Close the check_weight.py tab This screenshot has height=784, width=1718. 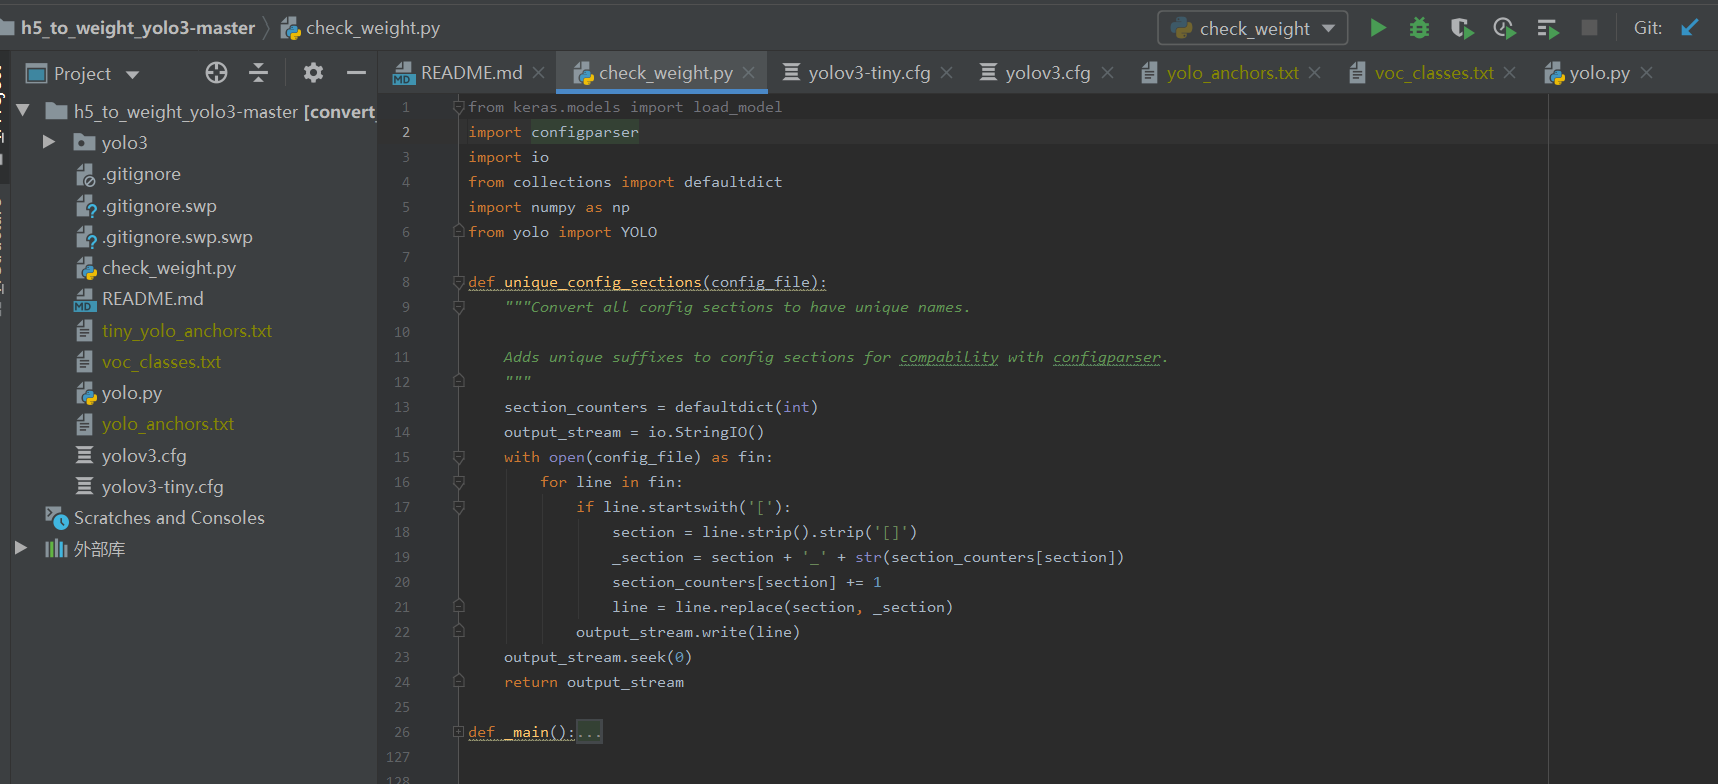pyautogui.click(x=748, y=73)
